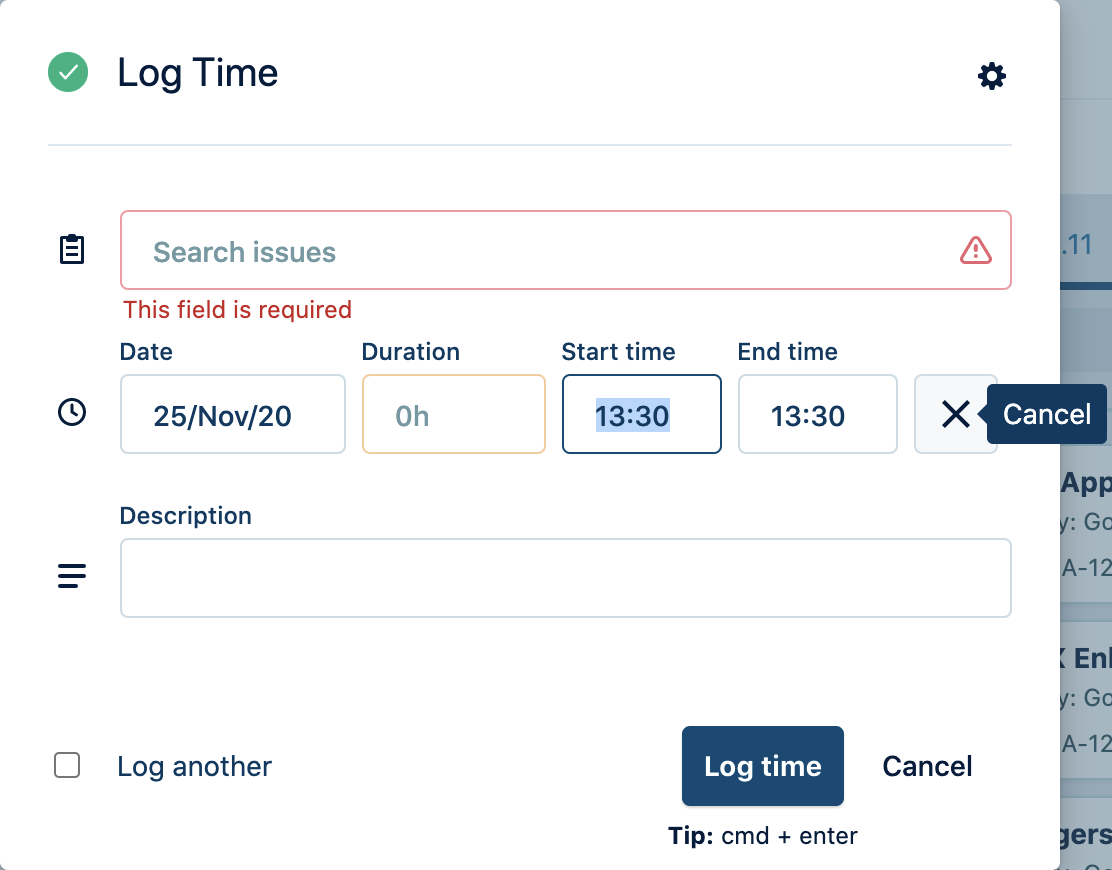
Task: Click the dark Cancel tooltip
Action: coord(1047,414)
